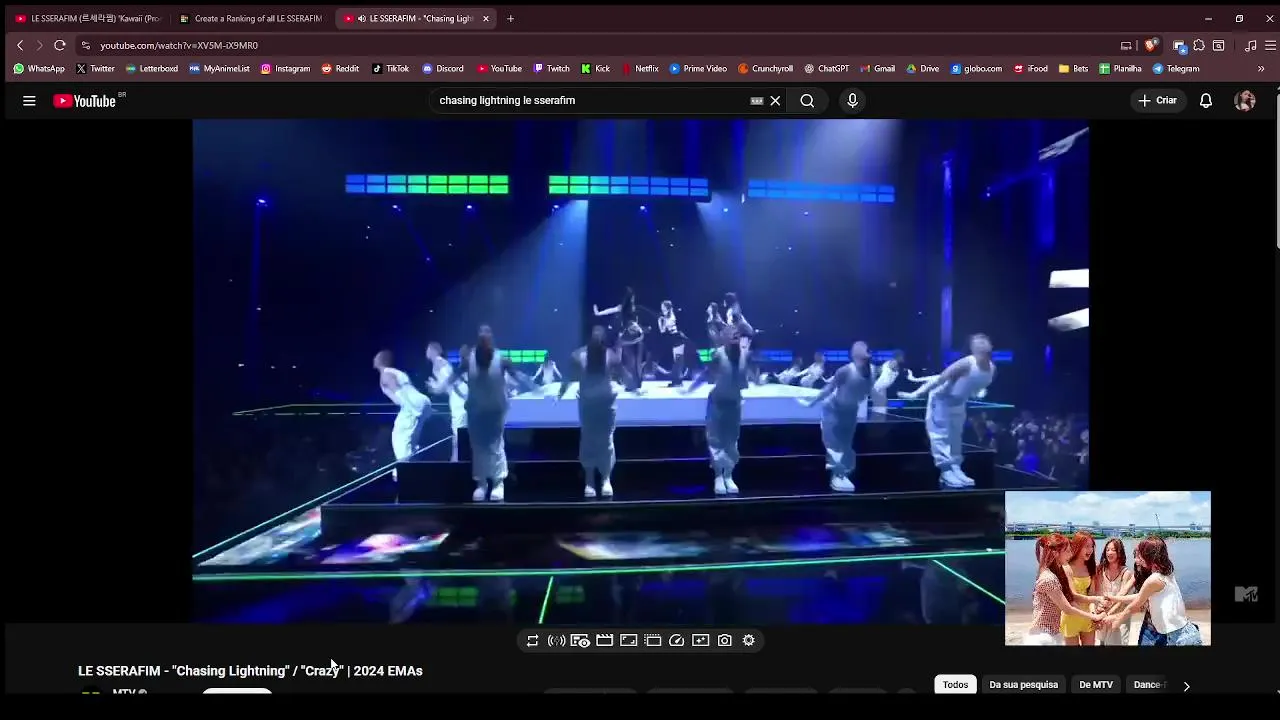Open the on-screen keyboard in search box
This screenshot has width=1280, height=720.
tap(757, 100)
